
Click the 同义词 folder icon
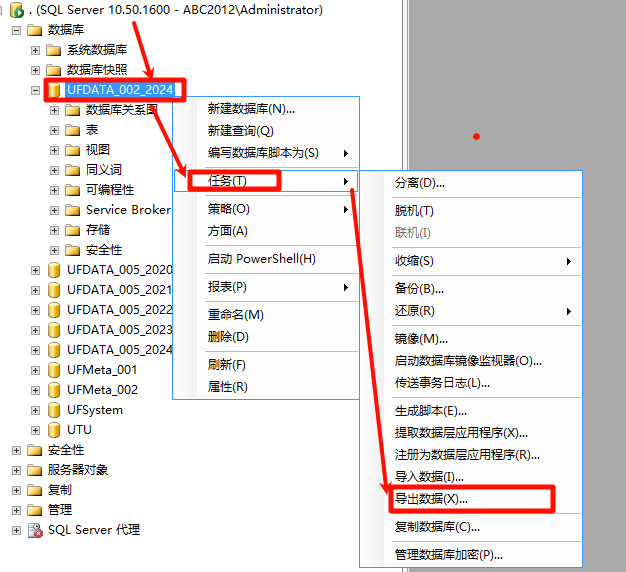[x=73, y=170]
